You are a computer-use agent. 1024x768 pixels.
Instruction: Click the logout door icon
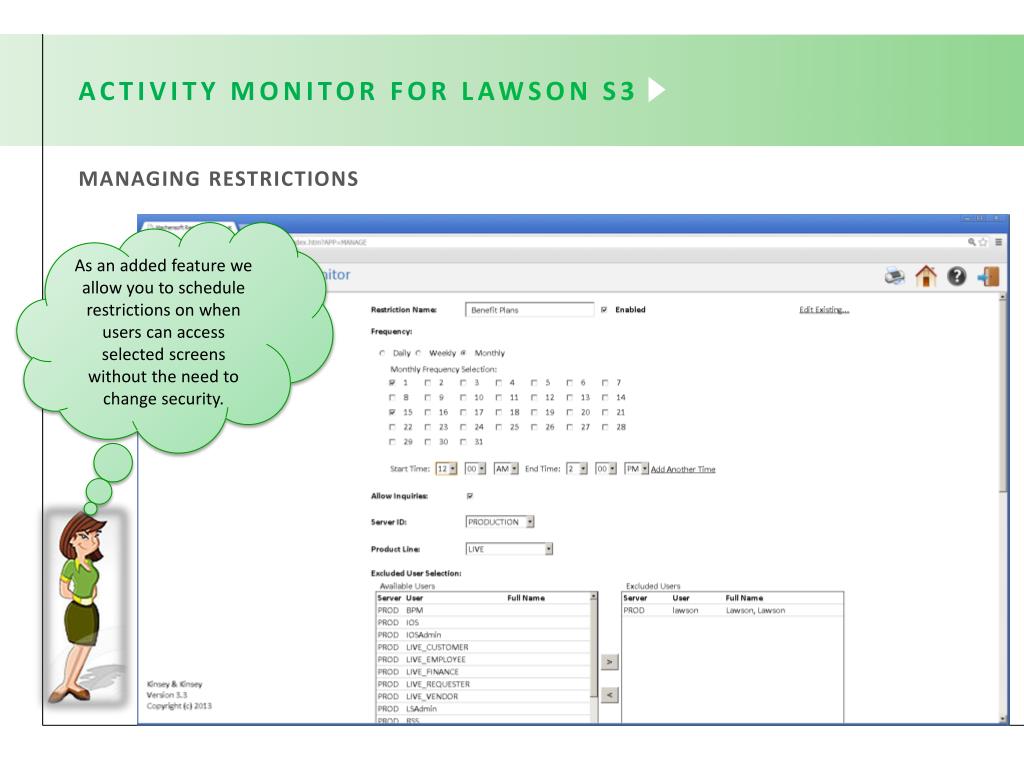[x=988, y=276]
